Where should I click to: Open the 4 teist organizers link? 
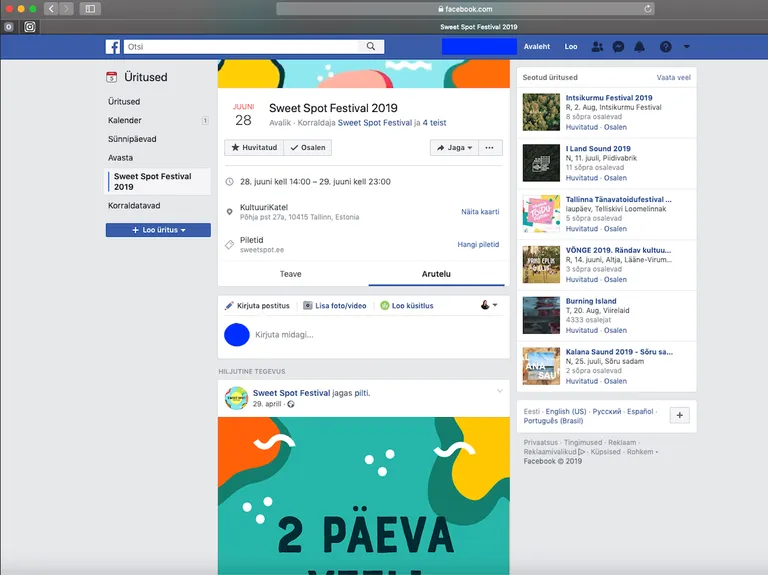434,122
